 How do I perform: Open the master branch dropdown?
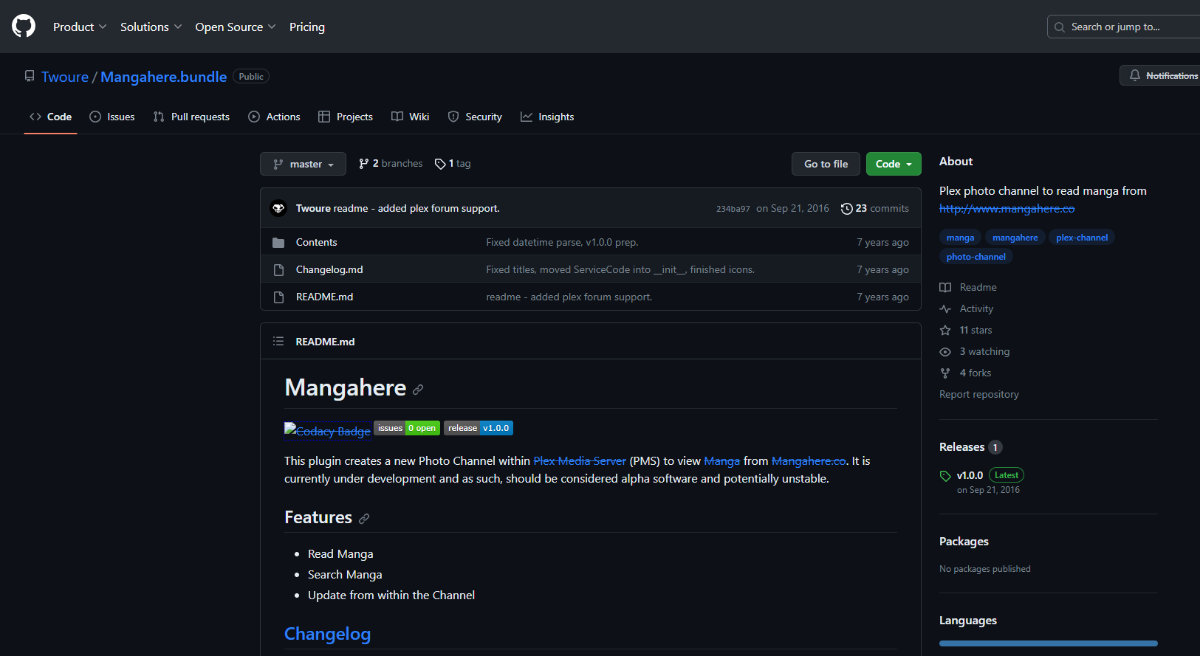coord(303,164)
